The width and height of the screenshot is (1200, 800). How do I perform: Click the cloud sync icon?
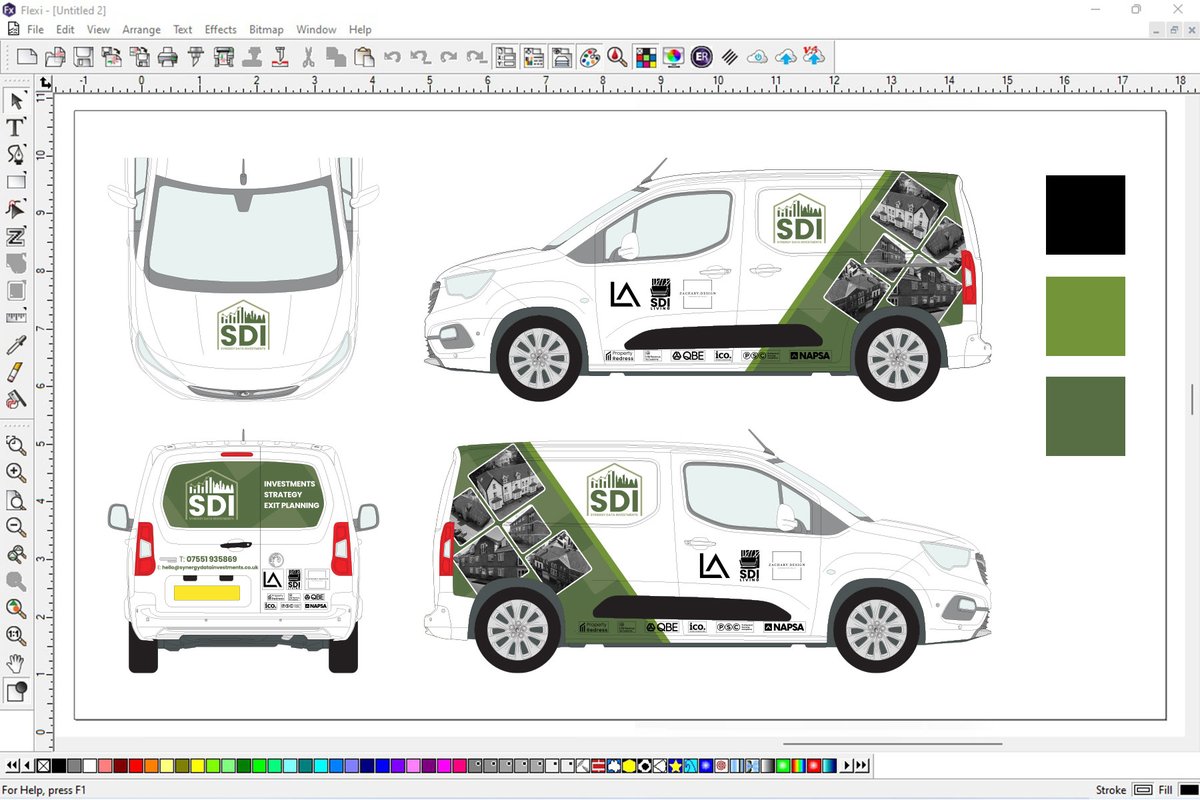pyautogui.click(x=758, y=57)
